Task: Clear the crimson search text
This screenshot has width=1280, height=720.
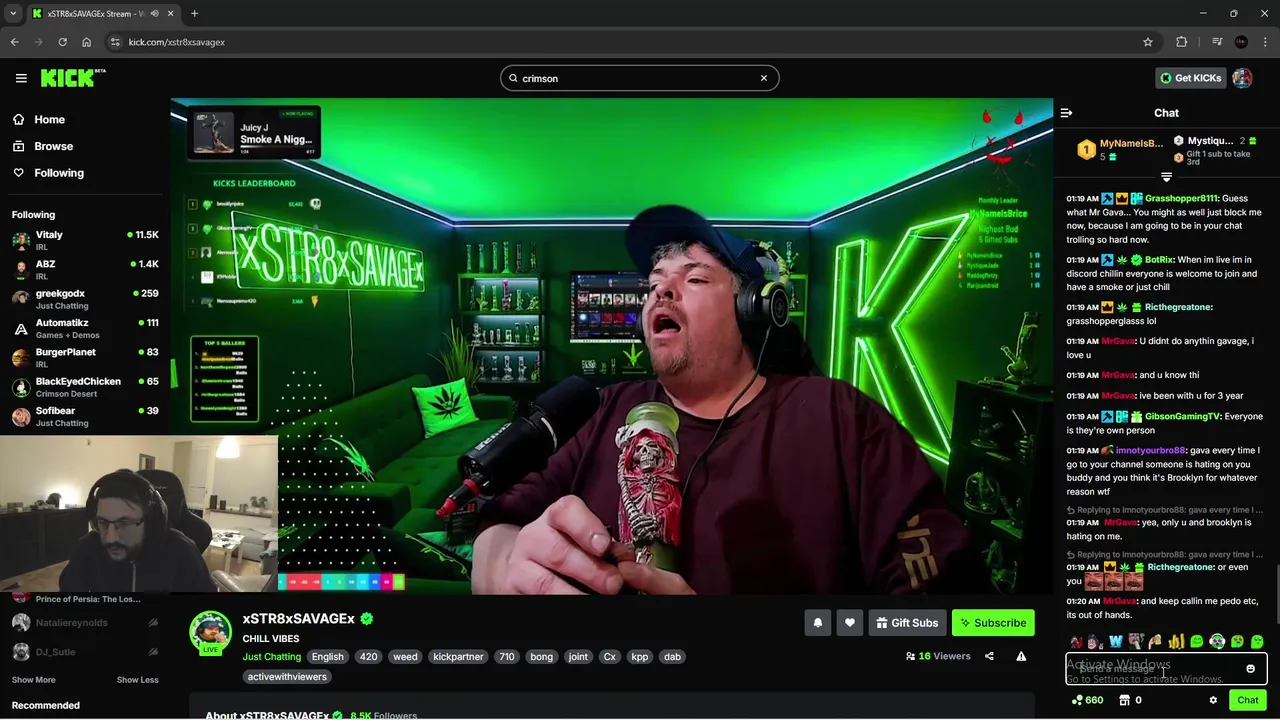Action: pyautogui.click(x=764, y=78)
